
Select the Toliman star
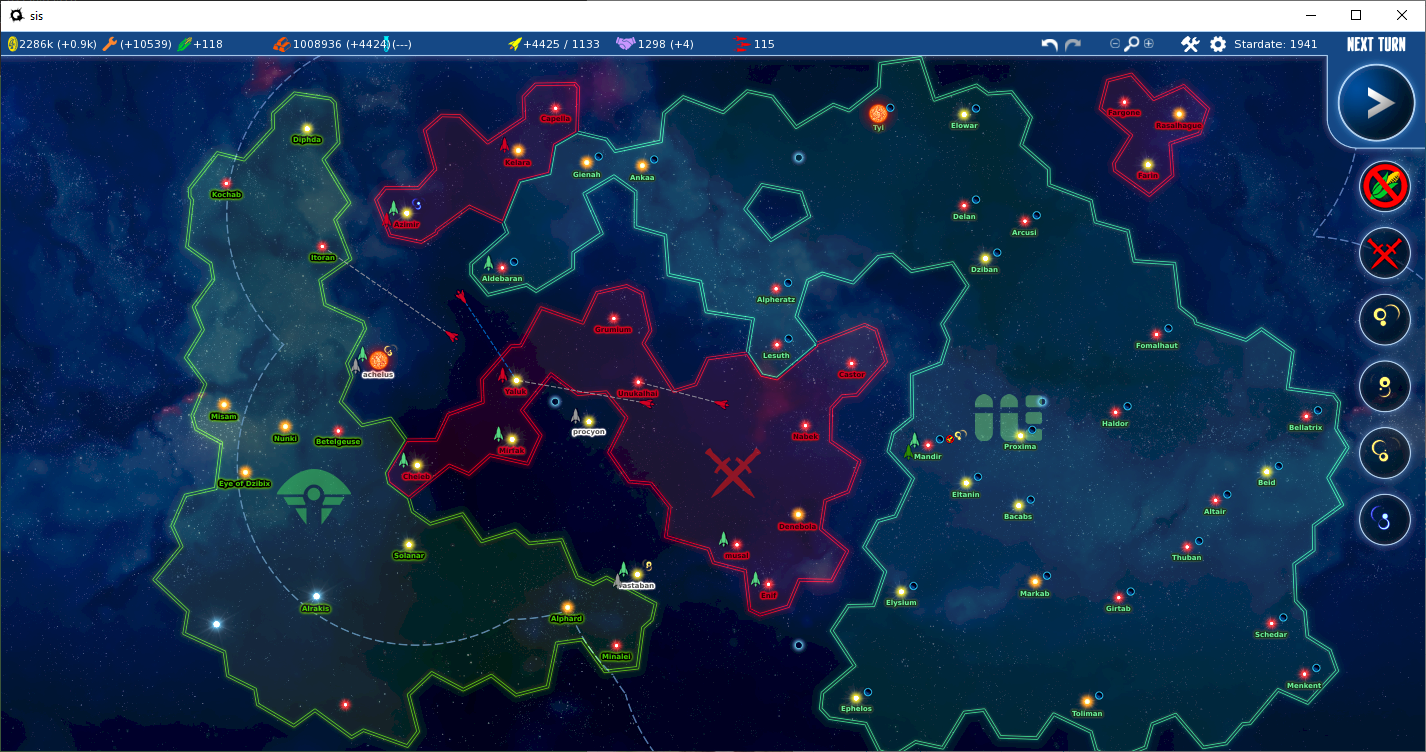pyautogui.click(x=1087, y=702)
